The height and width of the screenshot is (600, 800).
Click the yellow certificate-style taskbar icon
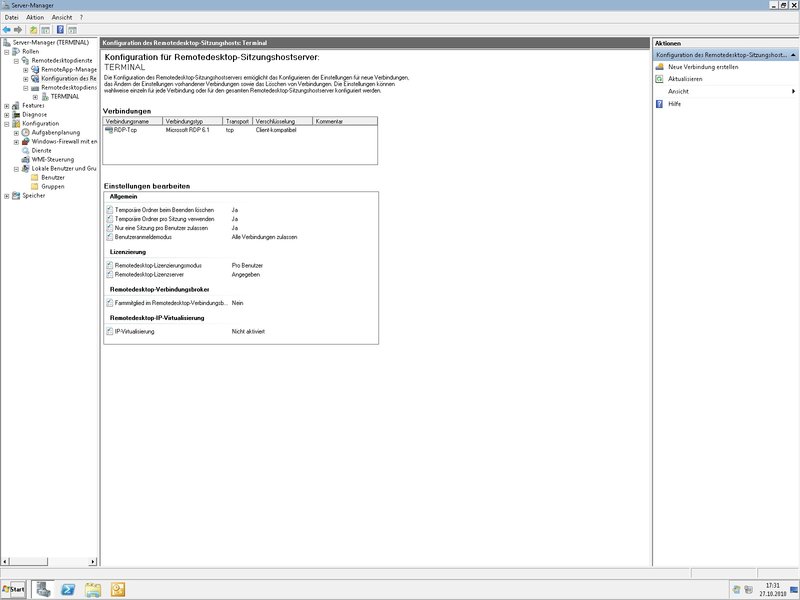click(118, 590)
